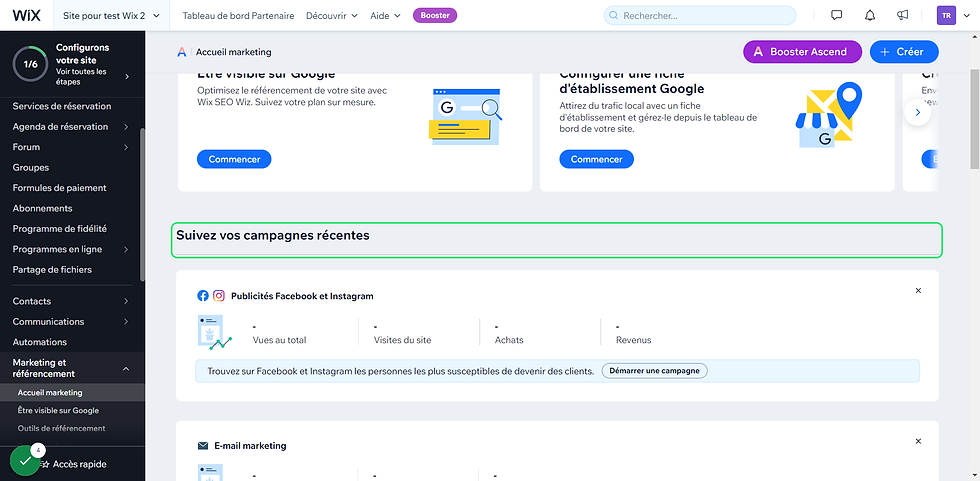Click the Booster Ascend button
The image size is (980, 481).
coord(802,52)
